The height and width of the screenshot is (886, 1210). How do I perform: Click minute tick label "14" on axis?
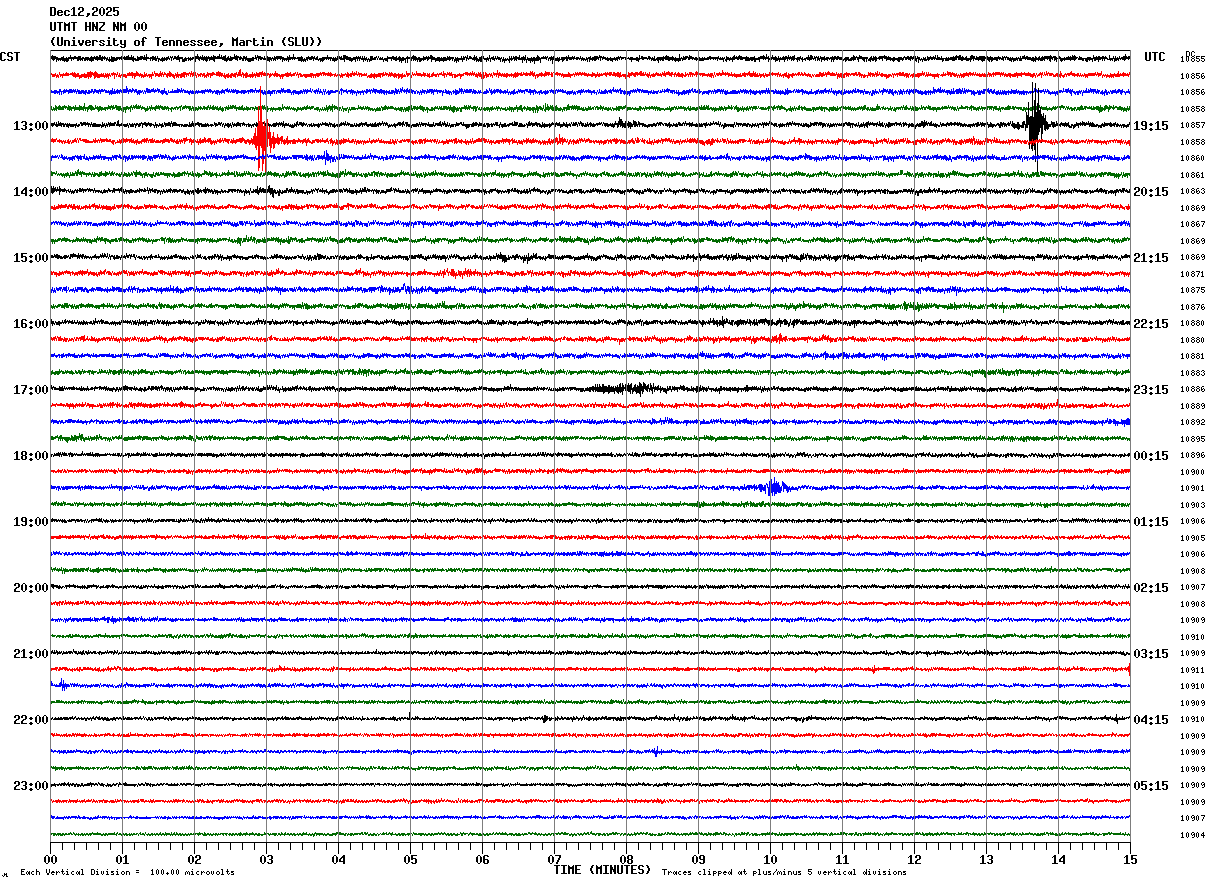[x=1058, y=860]
